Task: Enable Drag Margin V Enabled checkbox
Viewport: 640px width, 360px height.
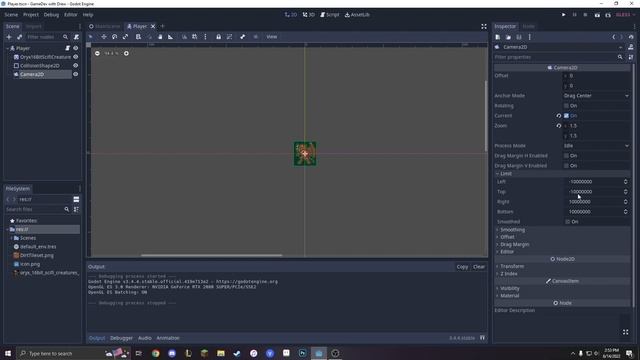Action: point(566,166)
